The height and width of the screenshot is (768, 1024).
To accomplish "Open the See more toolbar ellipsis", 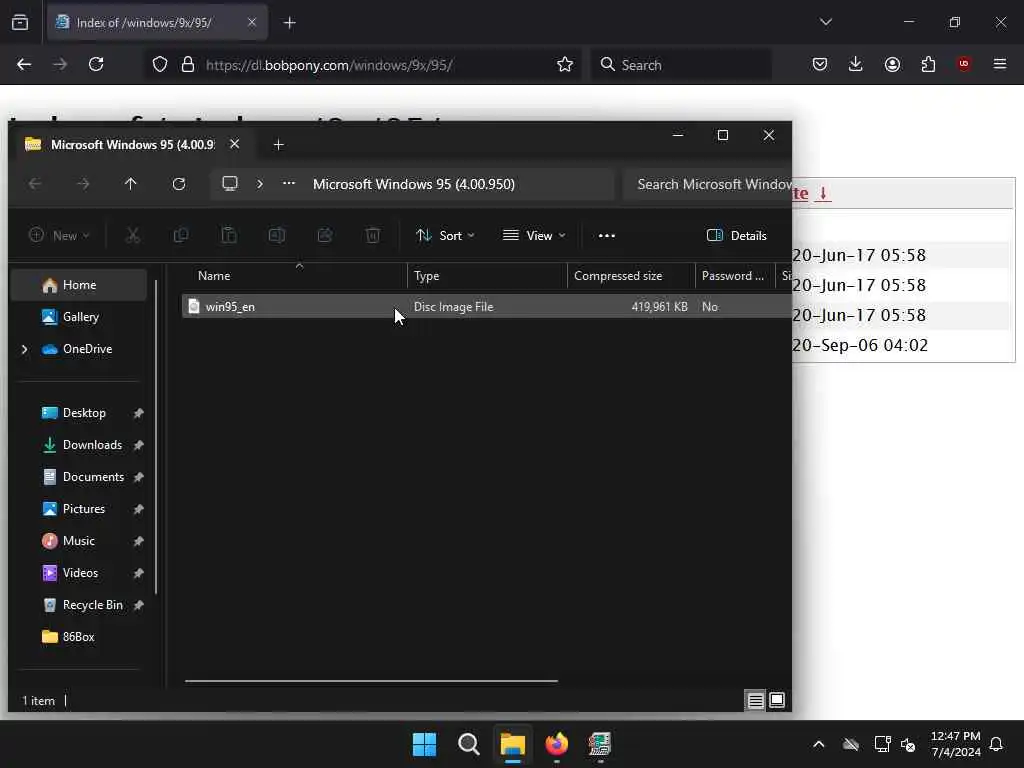I will [607, 236].
